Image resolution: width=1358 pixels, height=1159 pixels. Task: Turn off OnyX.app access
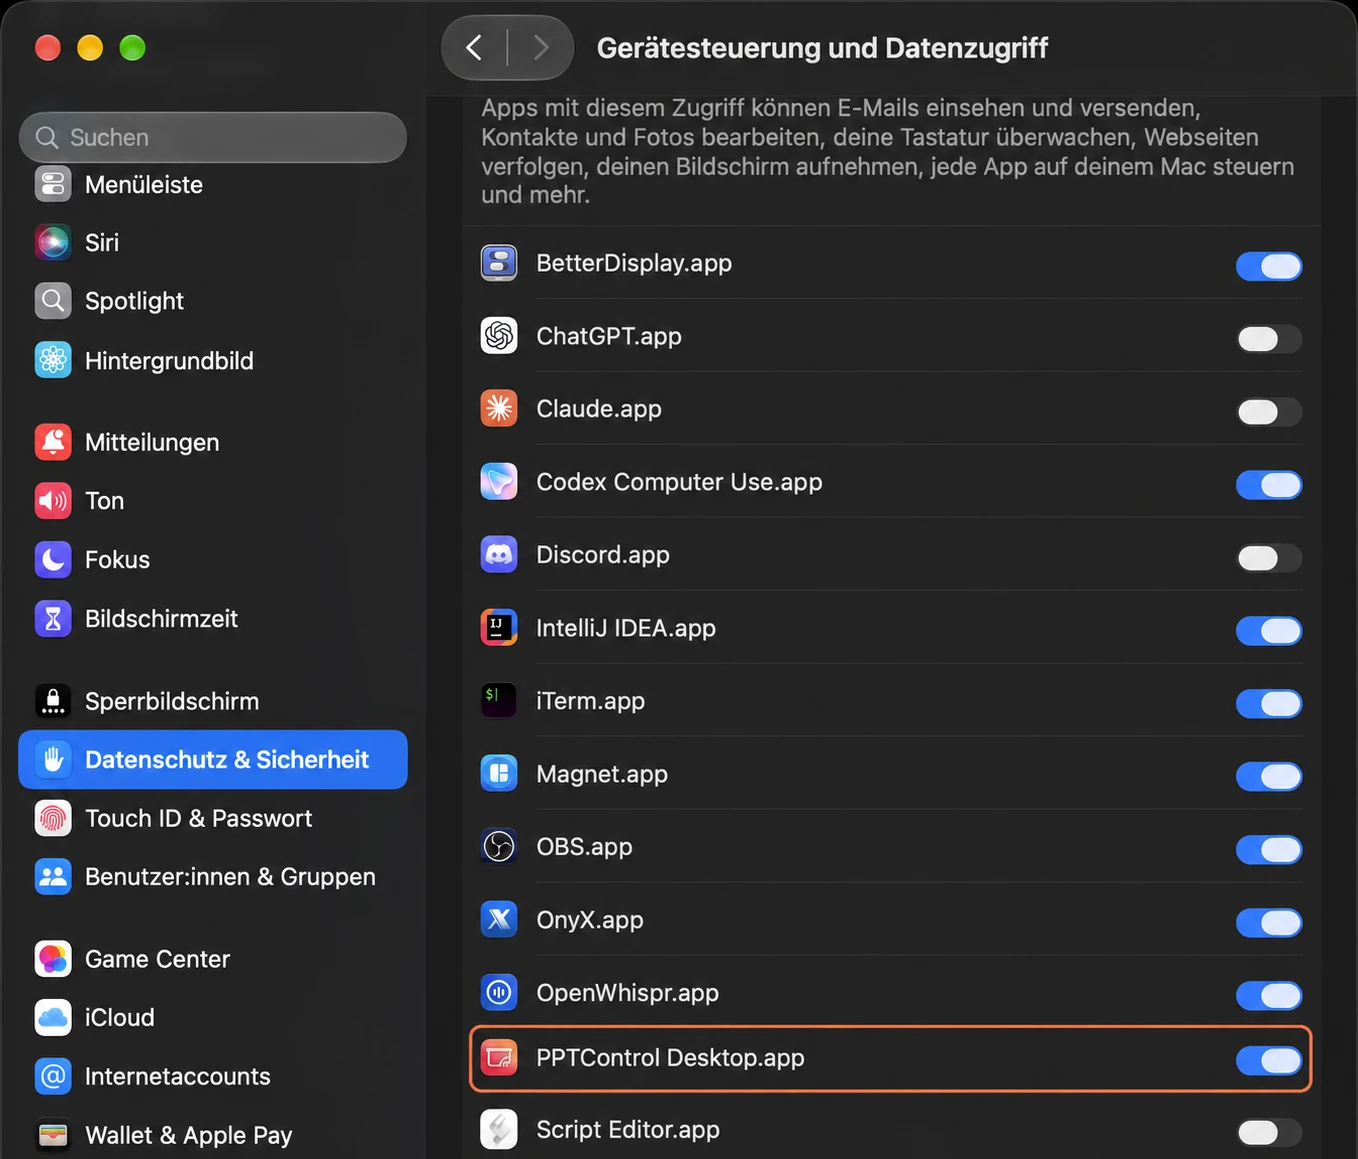(x=1269, y=923)
